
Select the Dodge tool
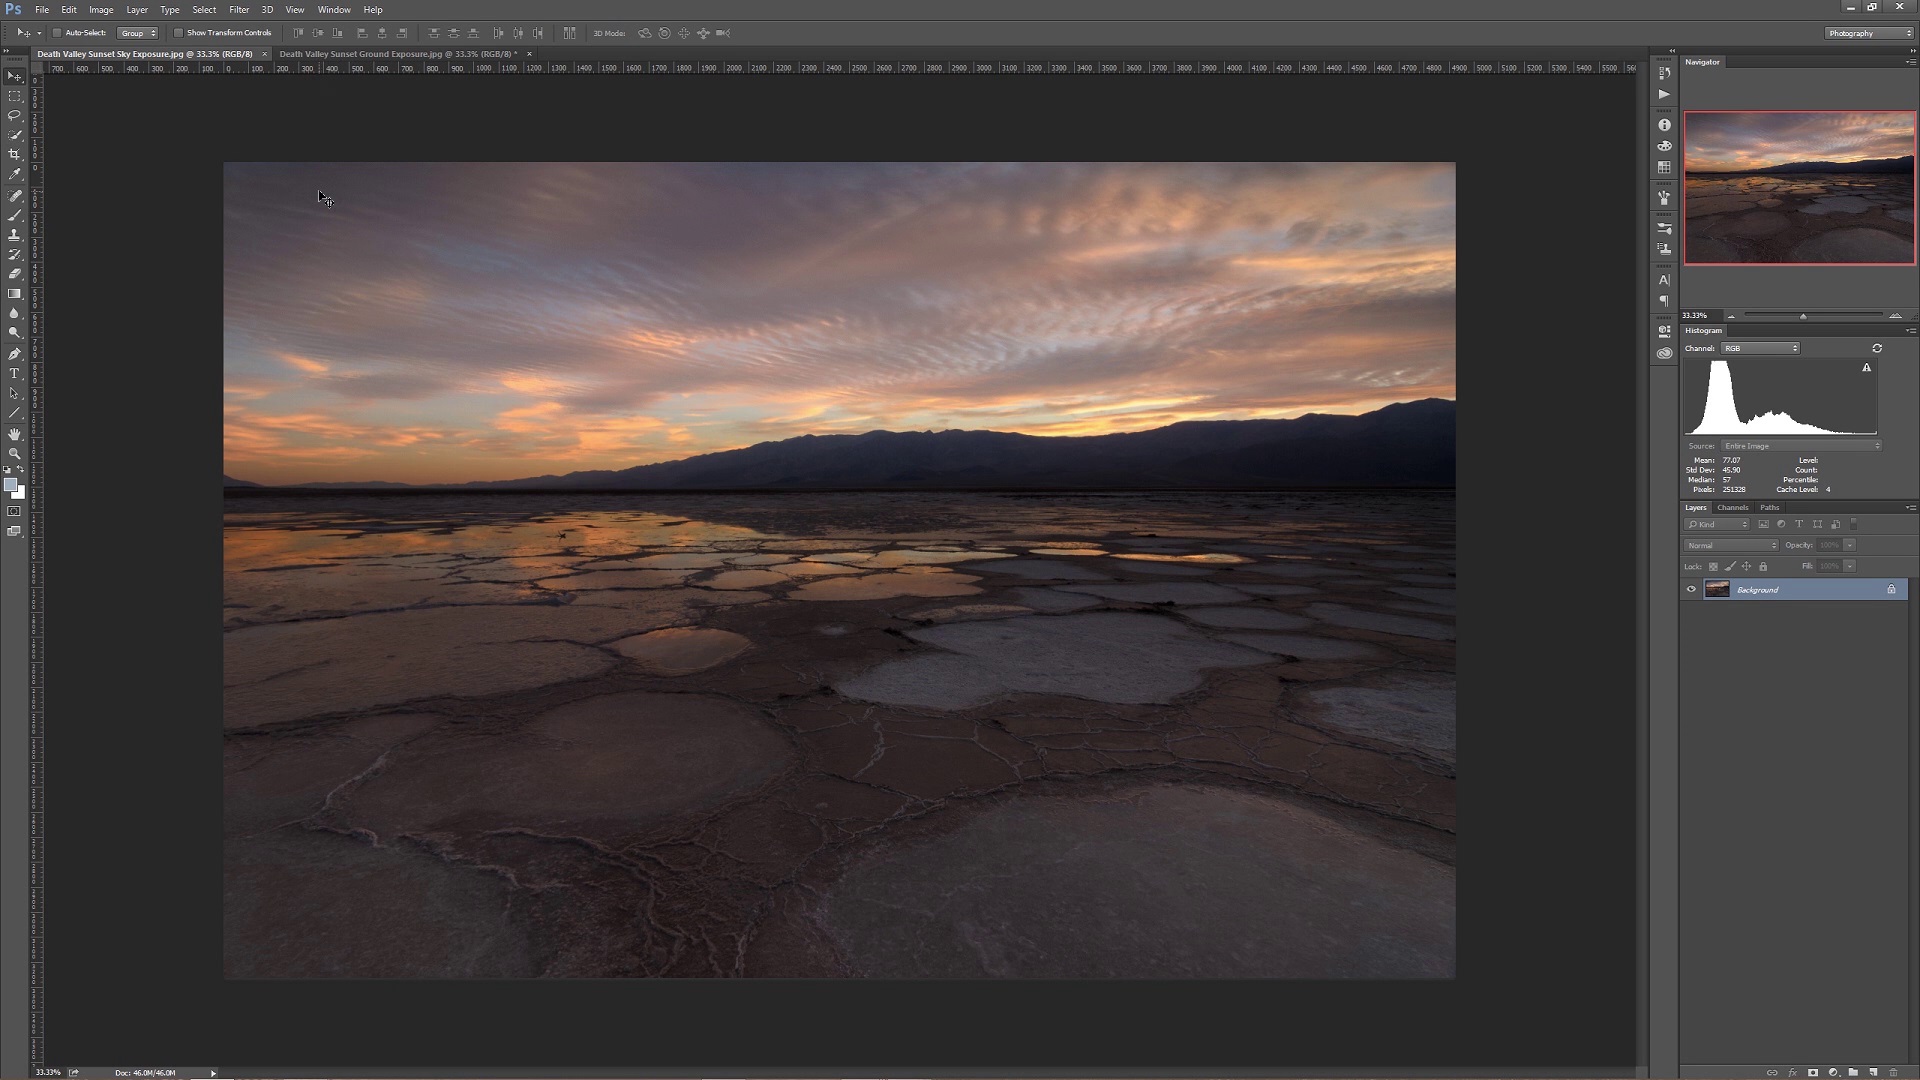pyautogui.click(x=14, y=333)
